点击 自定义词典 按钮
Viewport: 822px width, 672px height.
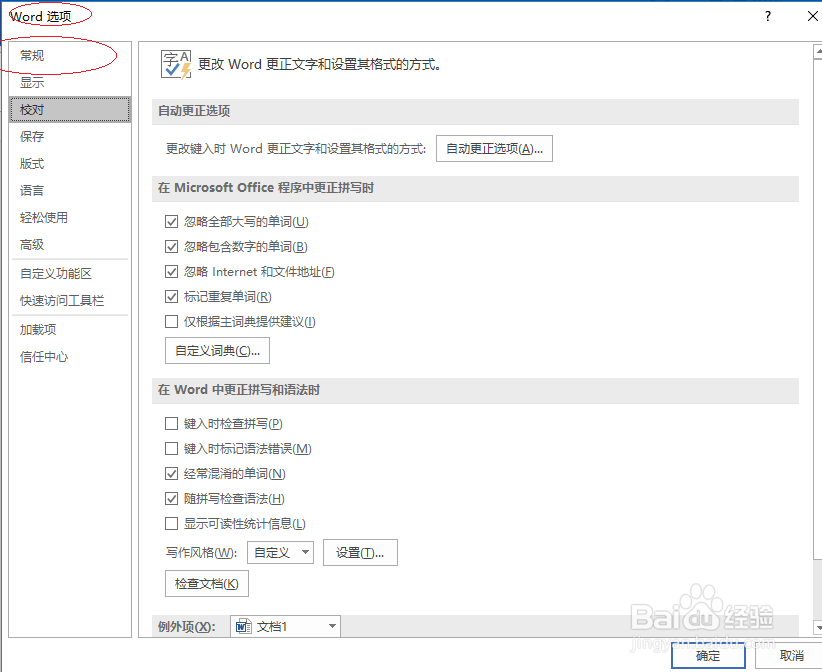coord(216,351)
